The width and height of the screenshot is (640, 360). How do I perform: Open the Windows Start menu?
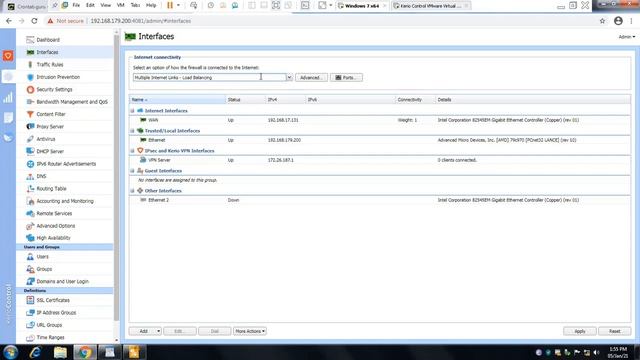(10, 352)
